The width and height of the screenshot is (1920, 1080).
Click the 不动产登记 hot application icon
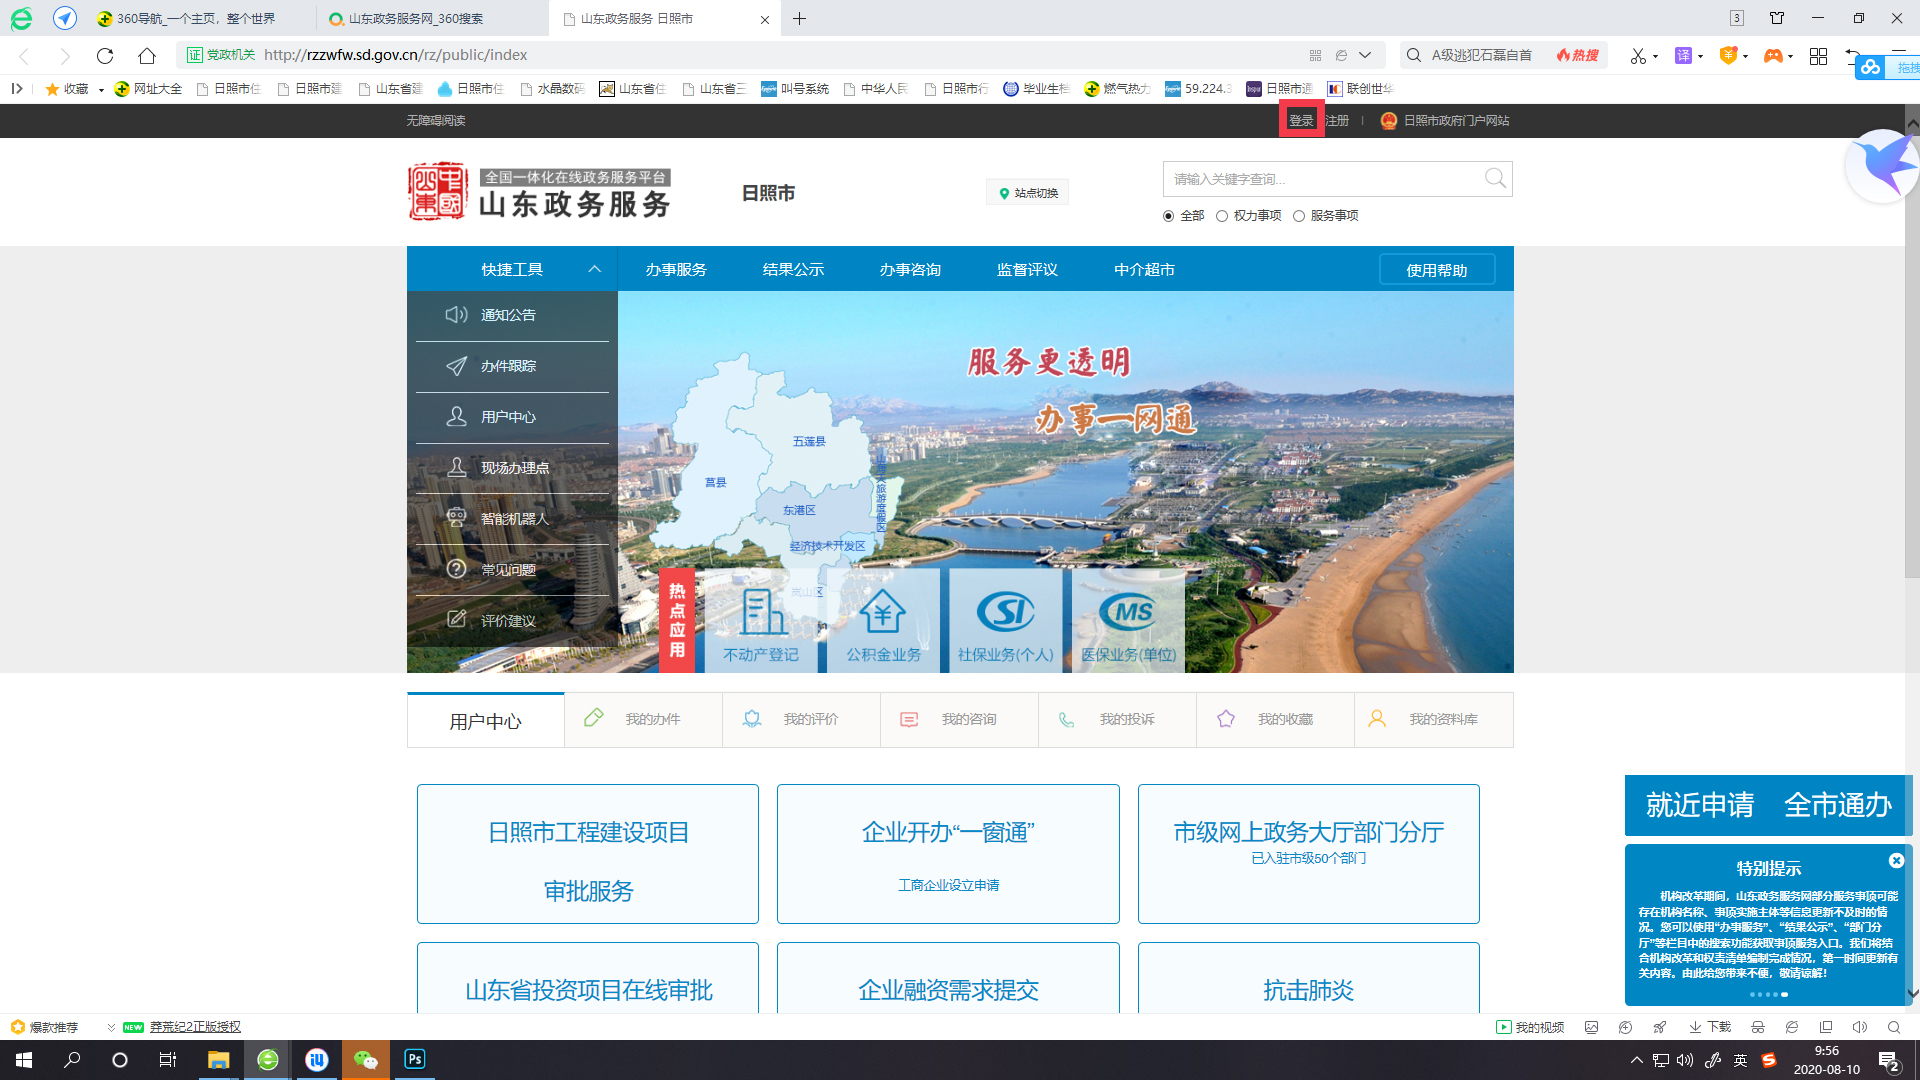point(761,614)
